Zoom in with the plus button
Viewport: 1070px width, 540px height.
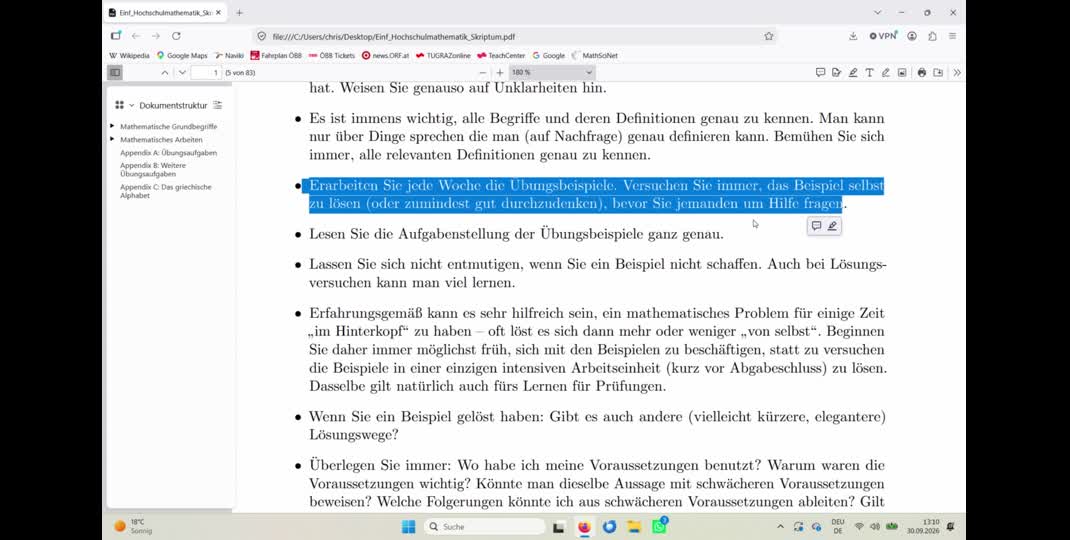tap(500, 72)
